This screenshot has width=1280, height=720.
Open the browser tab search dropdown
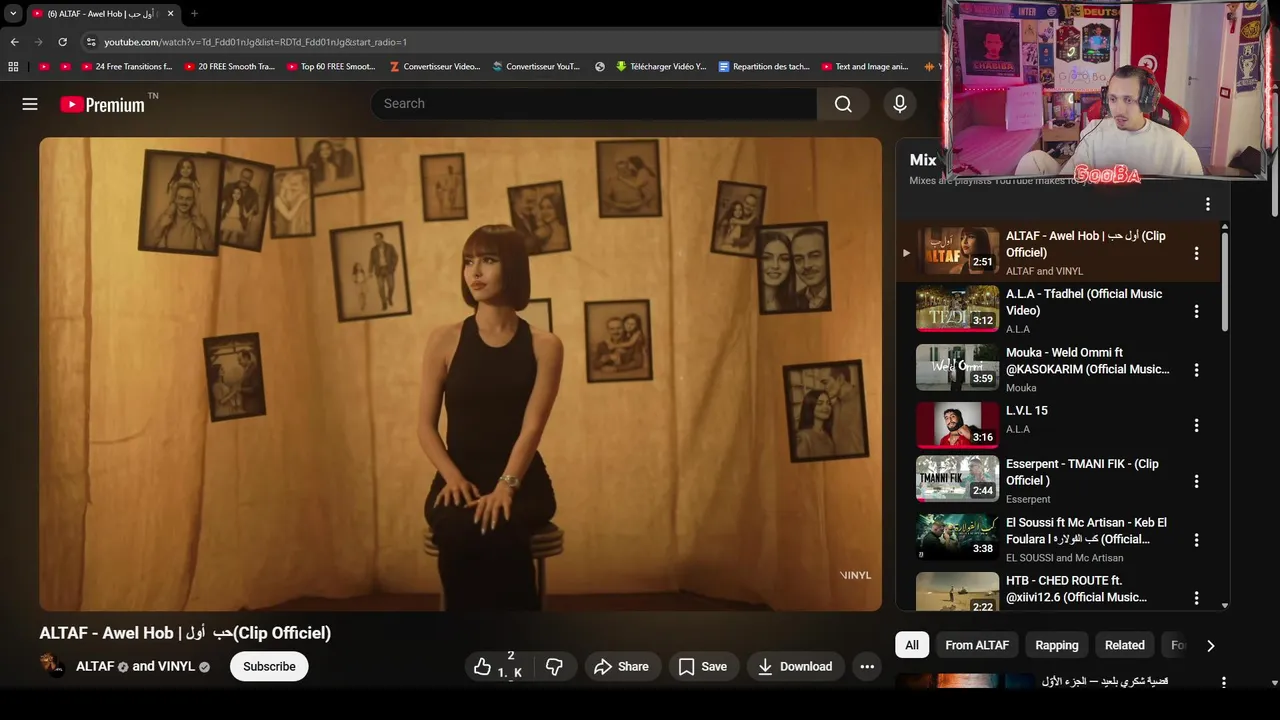pyautogui.click(x=13, y=14)
